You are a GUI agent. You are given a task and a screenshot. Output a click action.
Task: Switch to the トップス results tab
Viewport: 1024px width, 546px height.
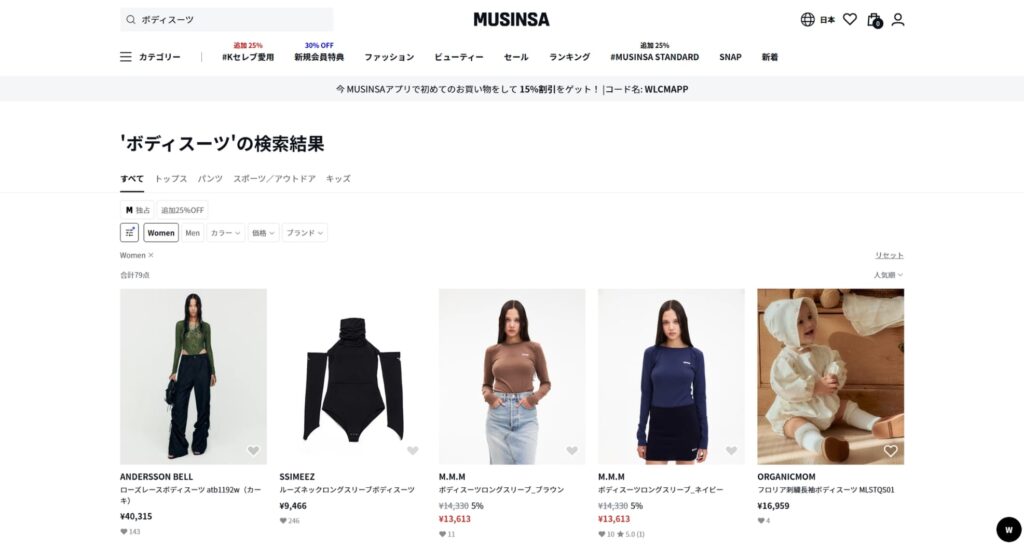tap(170, 178)
